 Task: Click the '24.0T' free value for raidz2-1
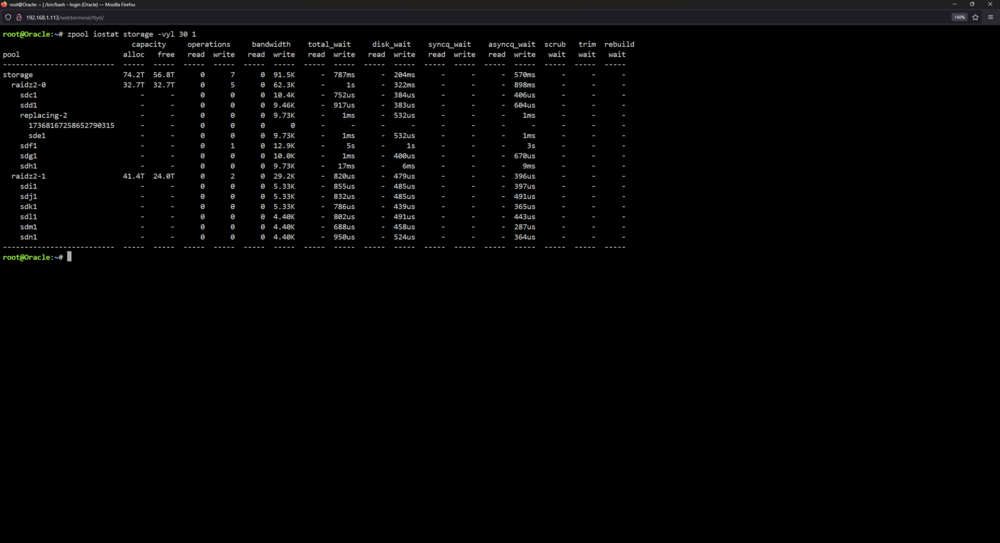pyautogui.click(x=164, y=177)
